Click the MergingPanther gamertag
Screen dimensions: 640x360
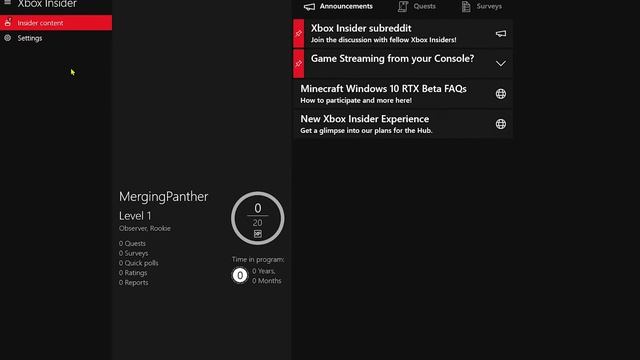(x=163, y=197)
